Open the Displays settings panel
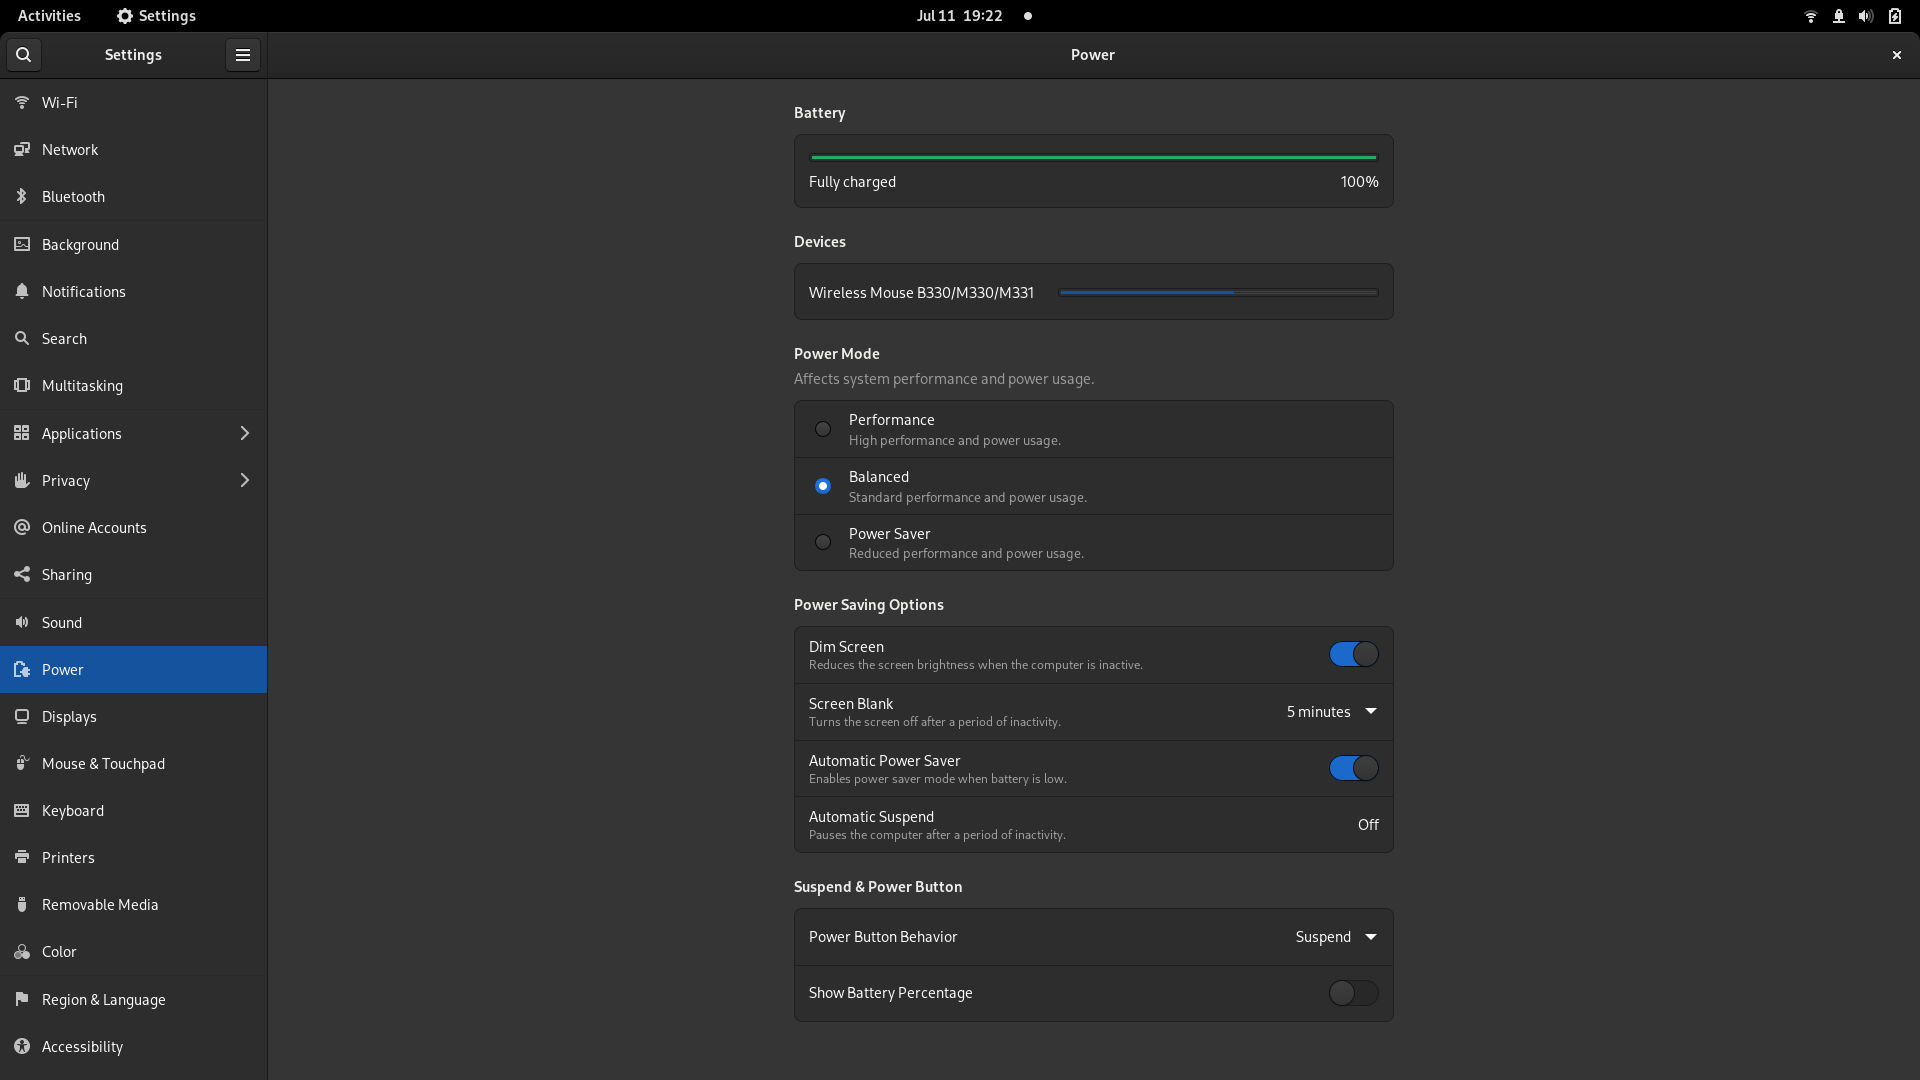 tap(69, 717)
